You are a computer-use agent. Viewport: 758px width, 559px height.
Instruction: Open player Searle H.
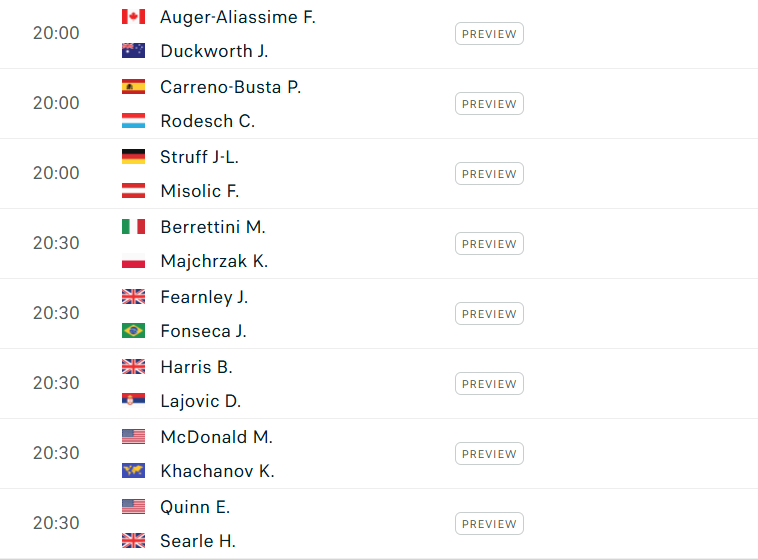(x=198, y=541)
